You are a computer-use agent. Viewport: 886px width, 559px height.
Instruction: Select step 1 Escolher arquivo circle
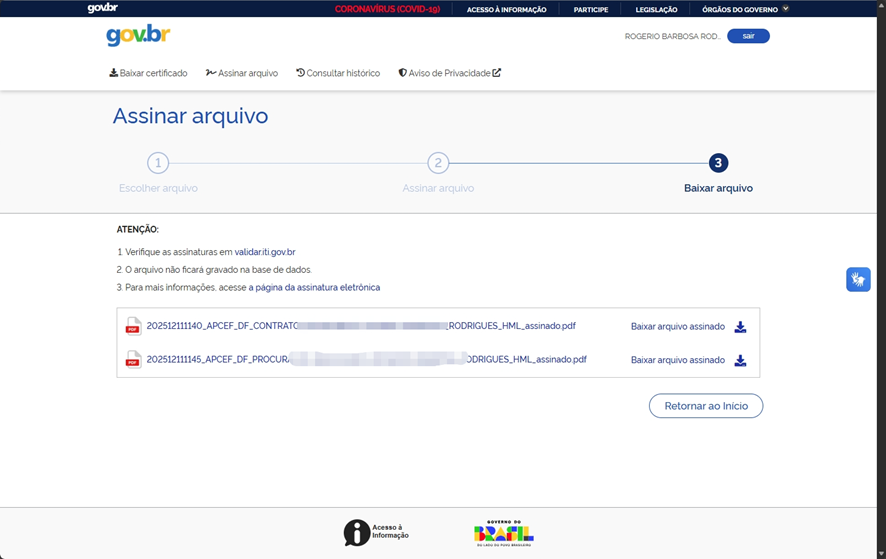click(158, 163)
